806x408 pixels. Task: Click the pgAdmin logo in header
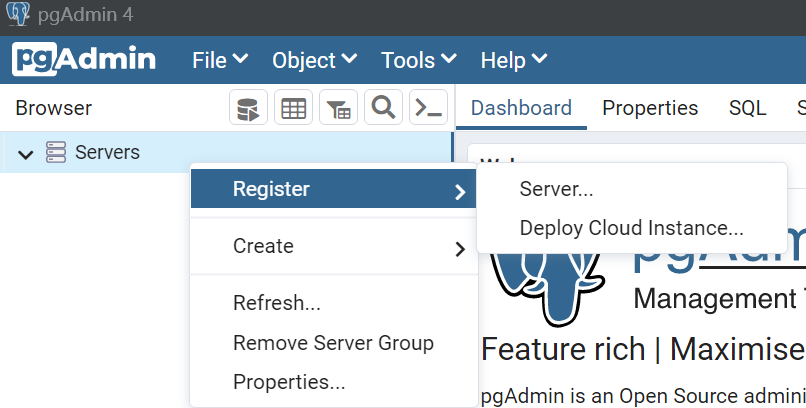[84, 60]
